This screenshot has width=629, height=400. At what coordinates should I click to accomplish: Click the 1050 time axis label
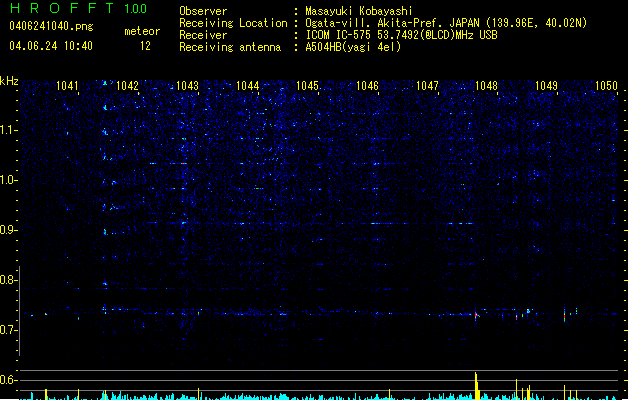pos(606,85)
